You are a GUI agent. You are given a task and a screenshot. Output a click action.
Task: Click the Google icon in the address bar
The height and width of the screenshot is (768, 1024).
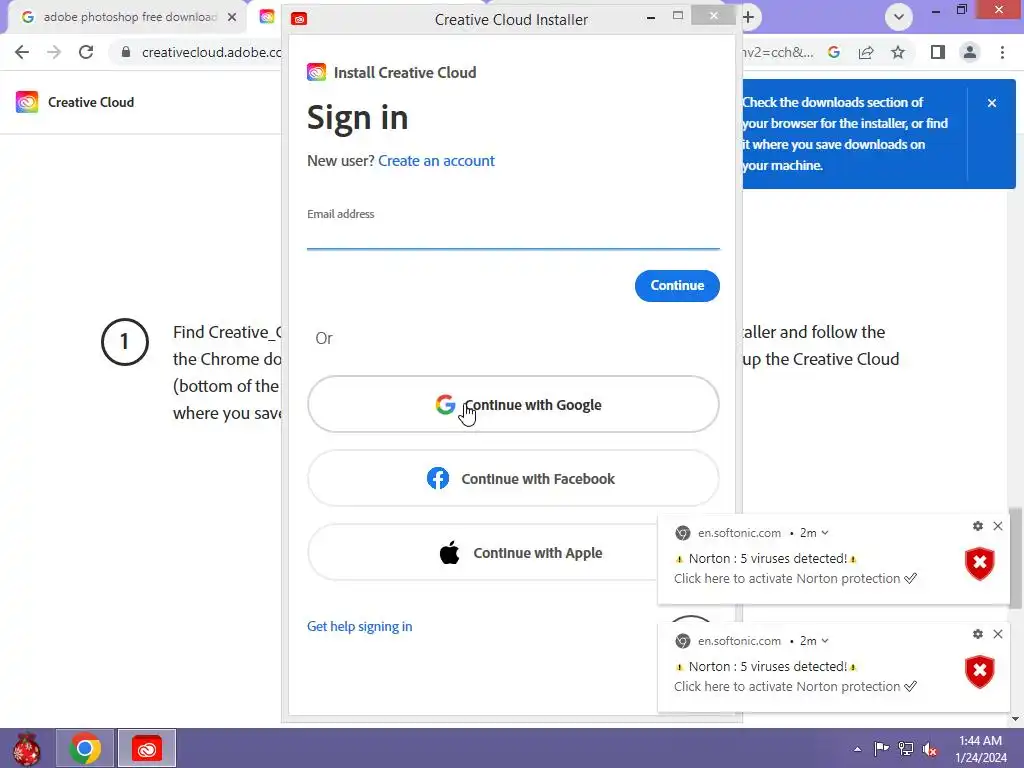pyautogui.click(x=834, y=52)
